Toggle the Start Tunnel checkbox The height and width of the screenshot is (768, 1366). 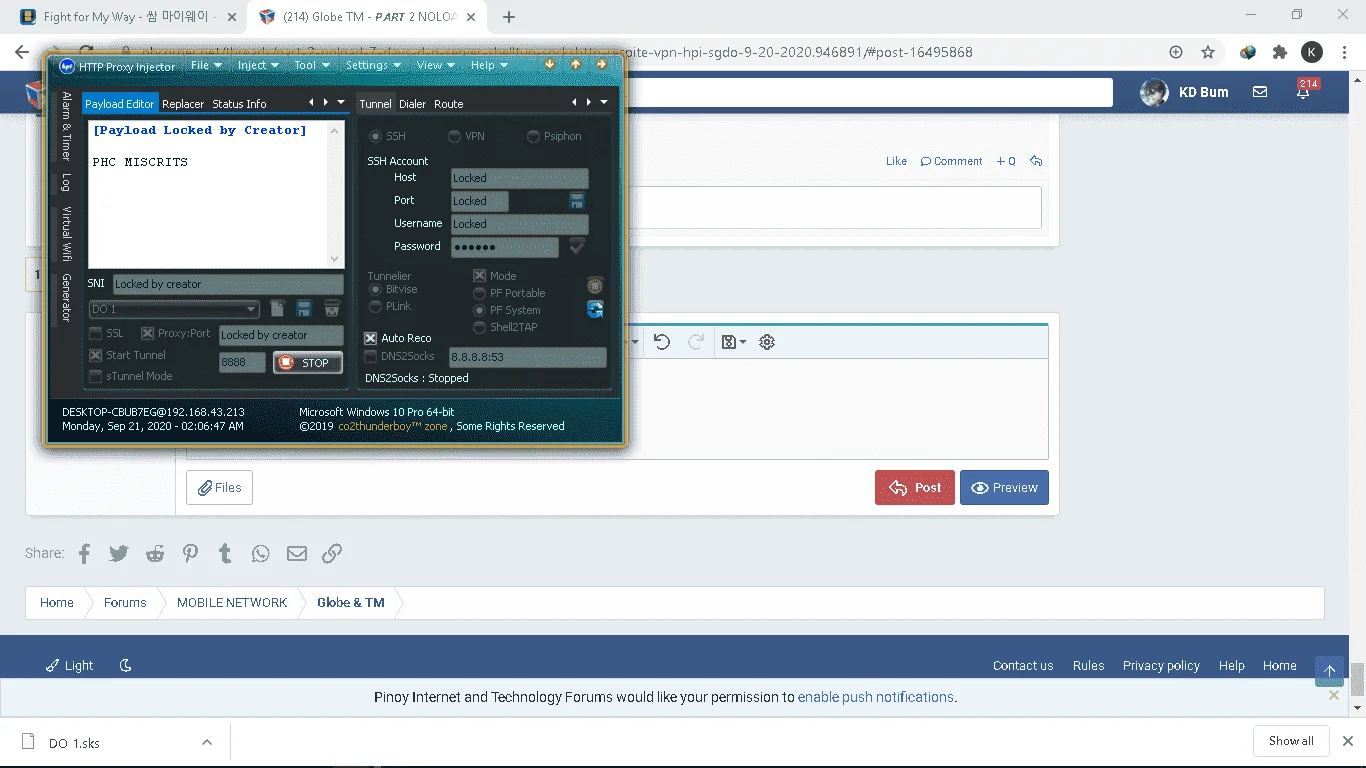point(96,355)
